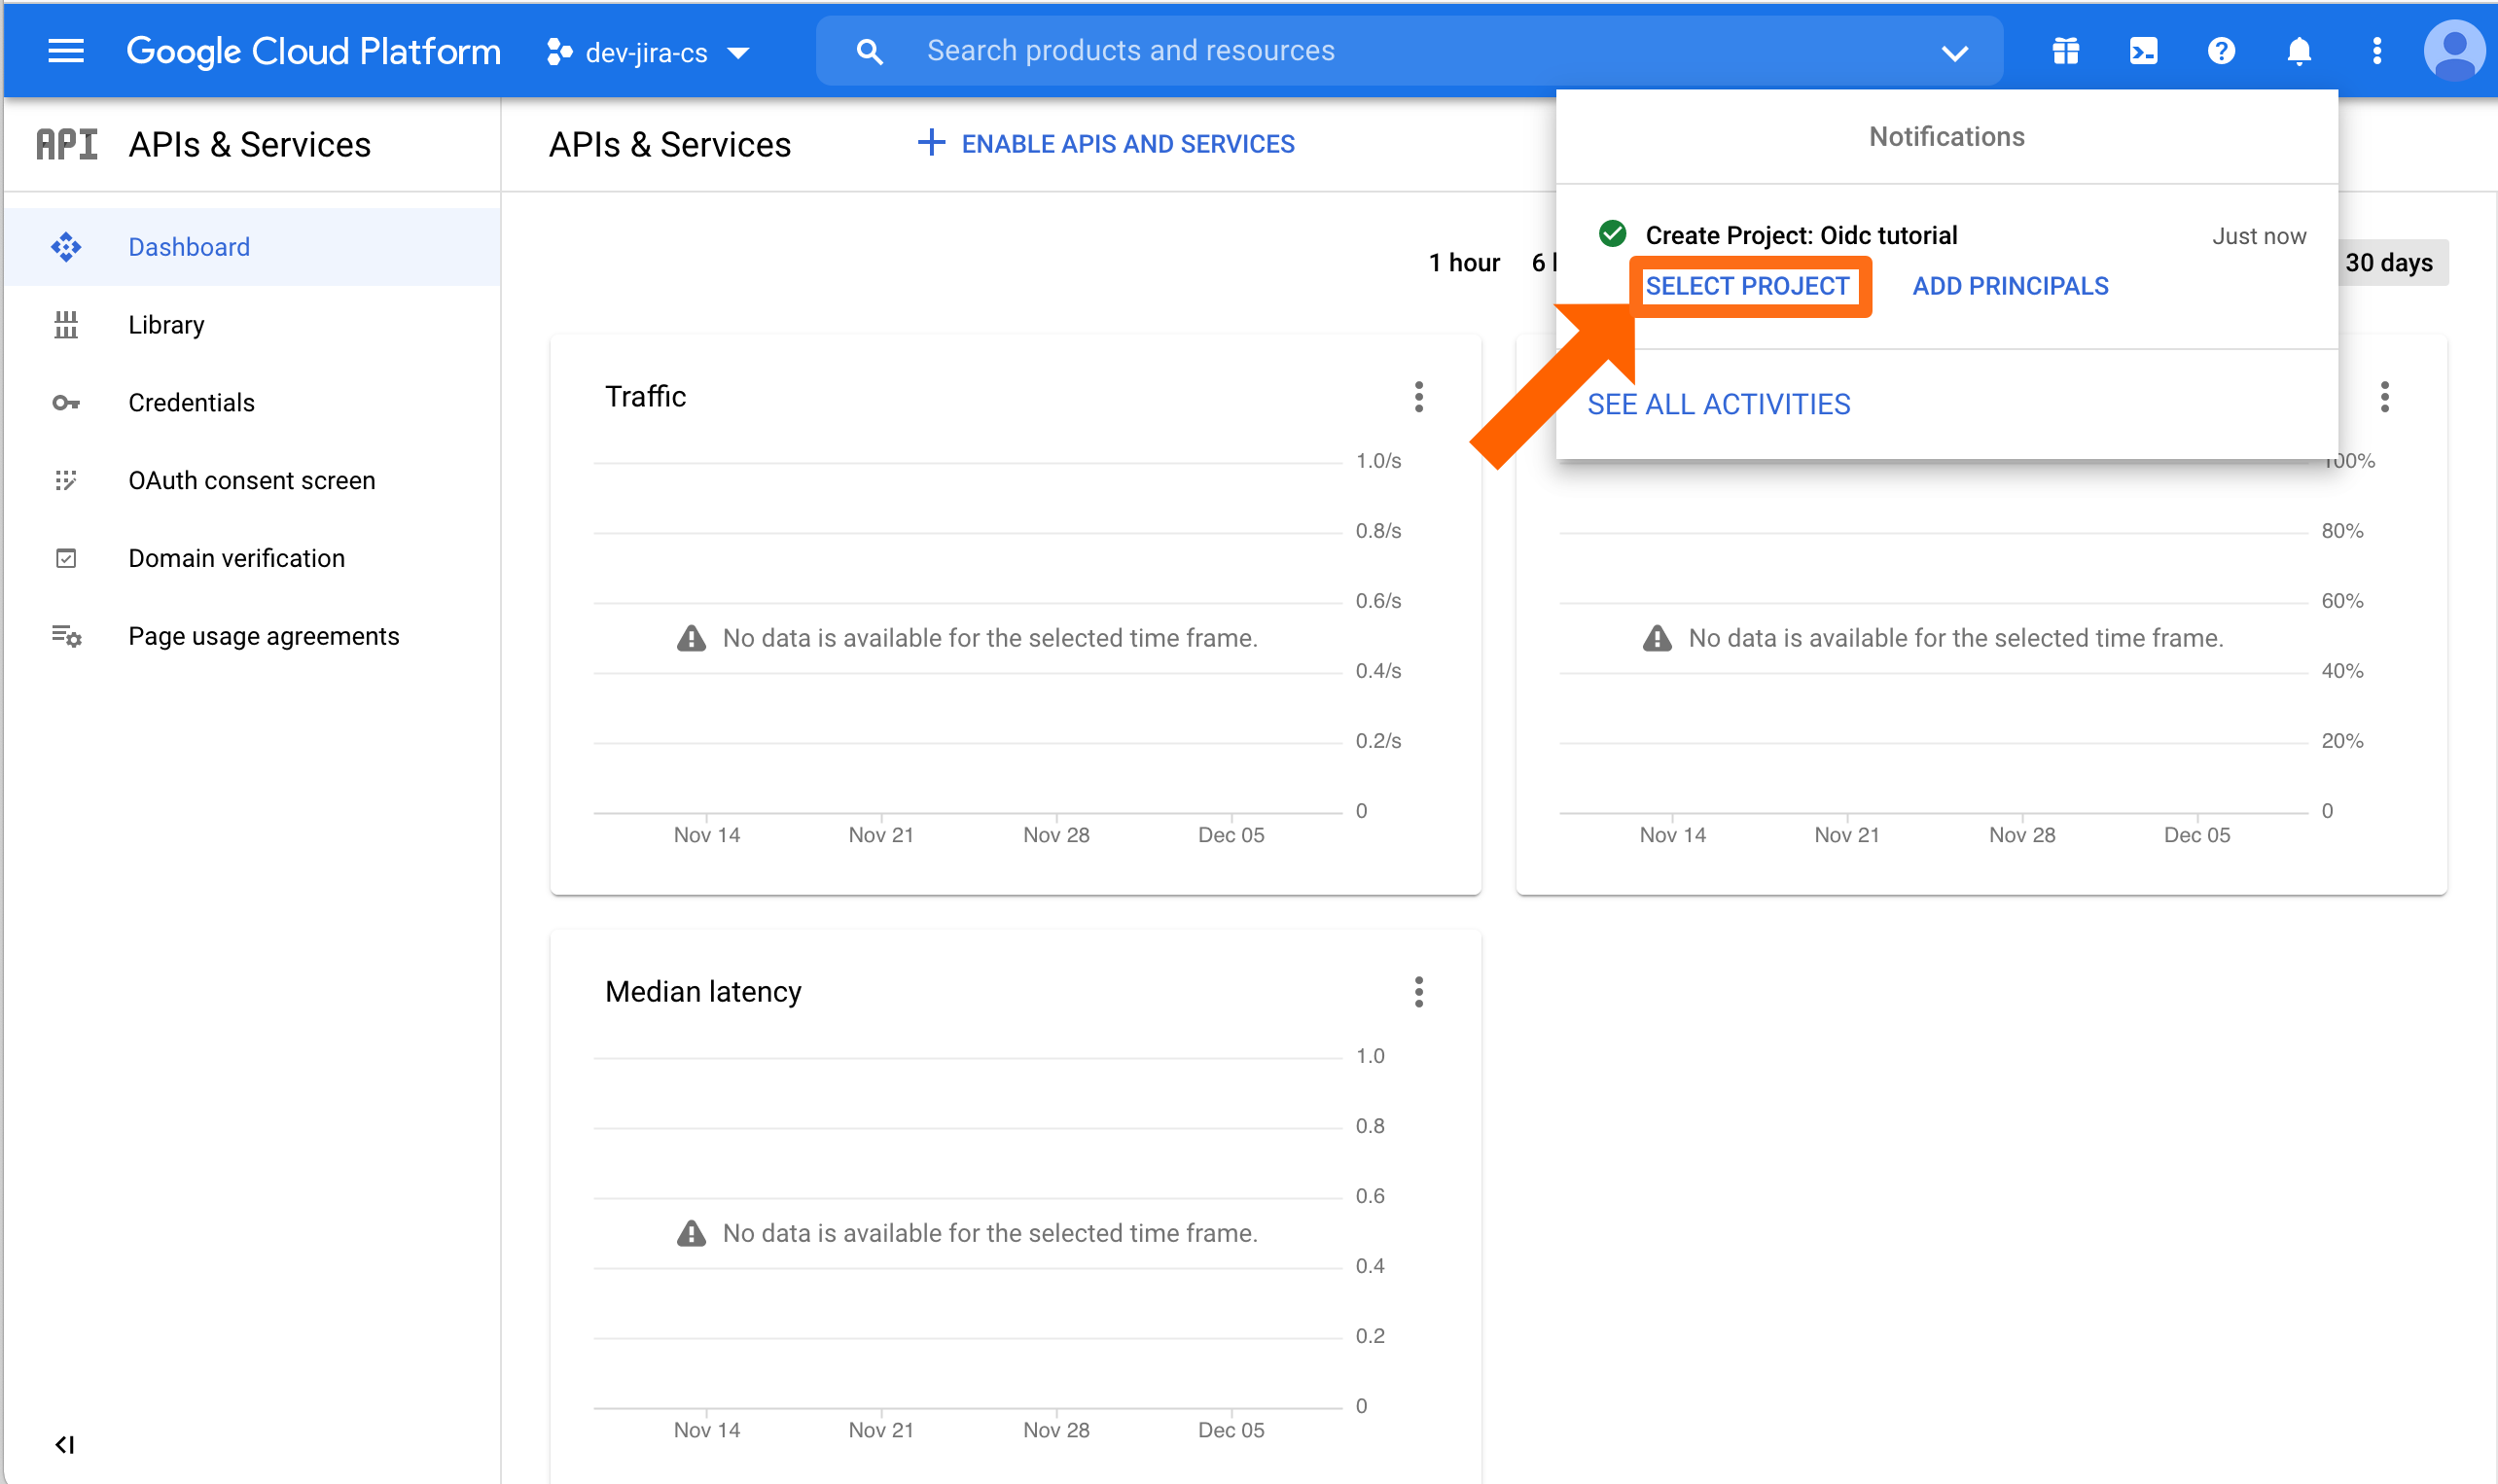Click the notifications bell icon
Image resolution: width=2498 pixels, height=1484 pixels.
[x=2299, y=51]
